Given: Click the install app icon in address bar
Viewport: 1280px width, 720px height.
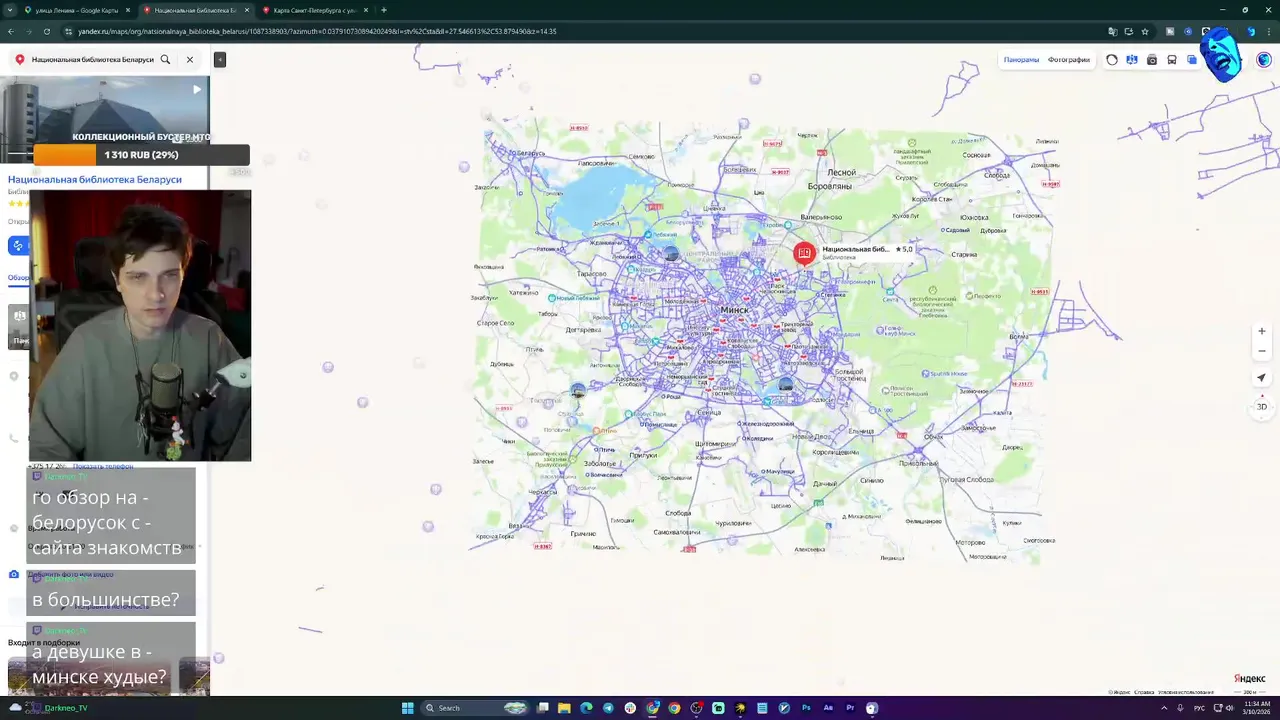Looking at the screenshot, I should [1129, 31].
